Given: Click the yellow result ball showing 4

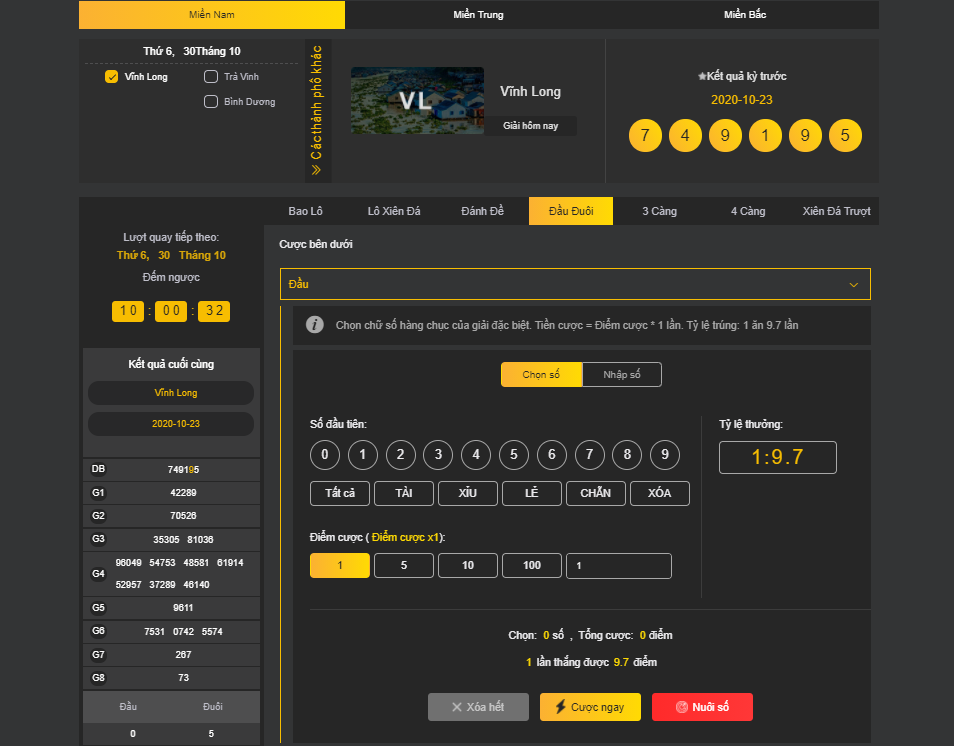Looking at the screenshot, I should click(685, 134).
